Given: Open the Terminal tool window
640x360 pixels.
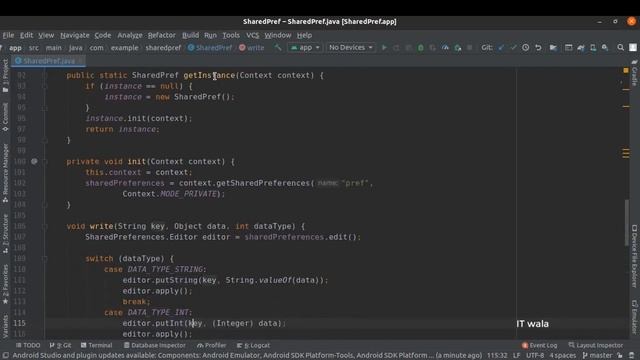Looking at the screenshot, I should tap(96, 345).
